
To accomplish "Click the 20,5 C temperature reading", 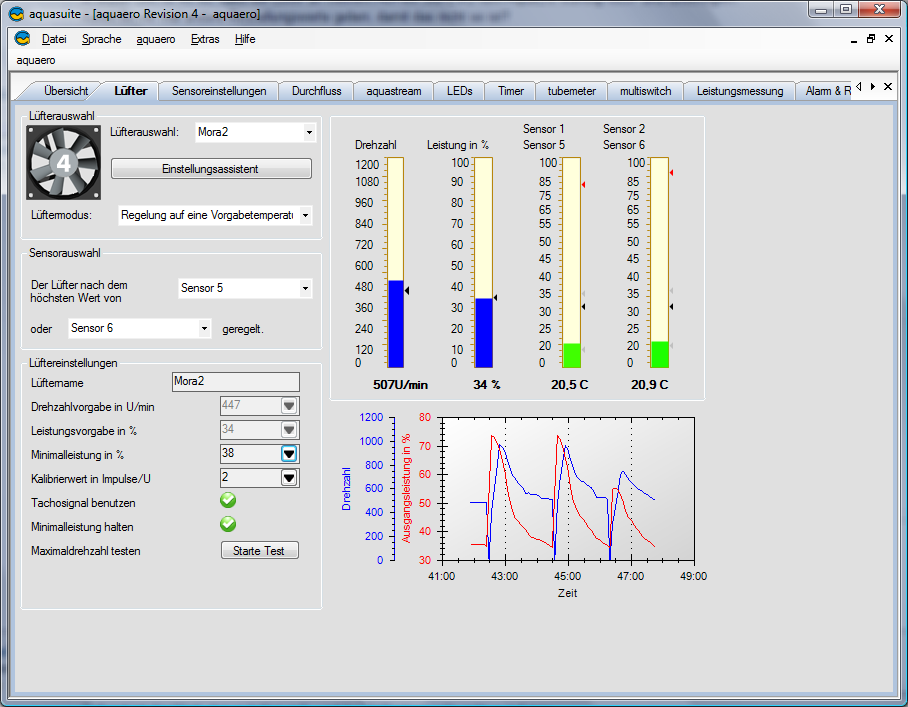I will 569,384.
